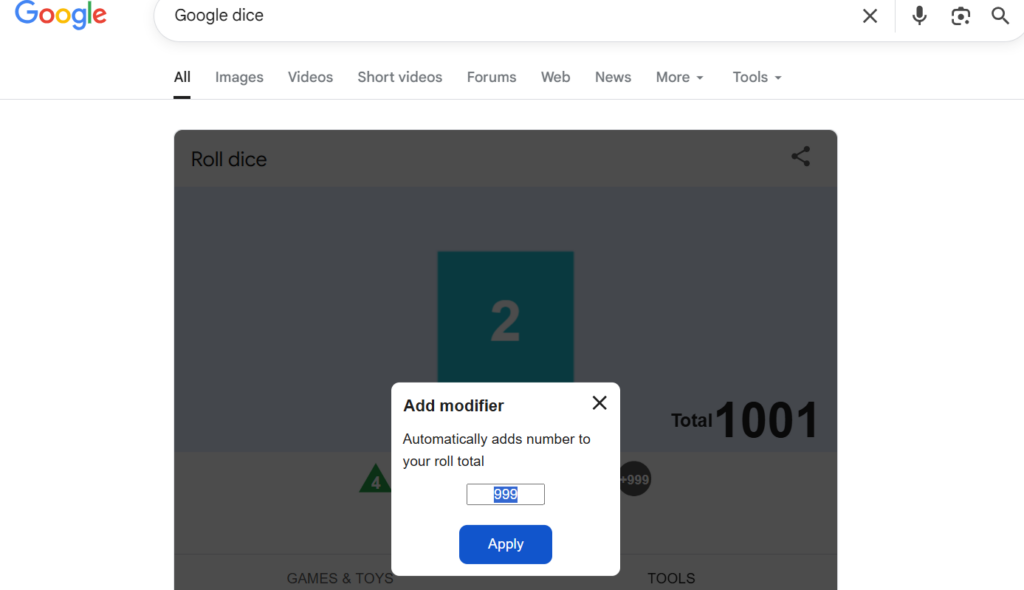The height and width of the screenshot is (590, 1024).
Task: Click the +999 modifier badge
Action: 635,479
